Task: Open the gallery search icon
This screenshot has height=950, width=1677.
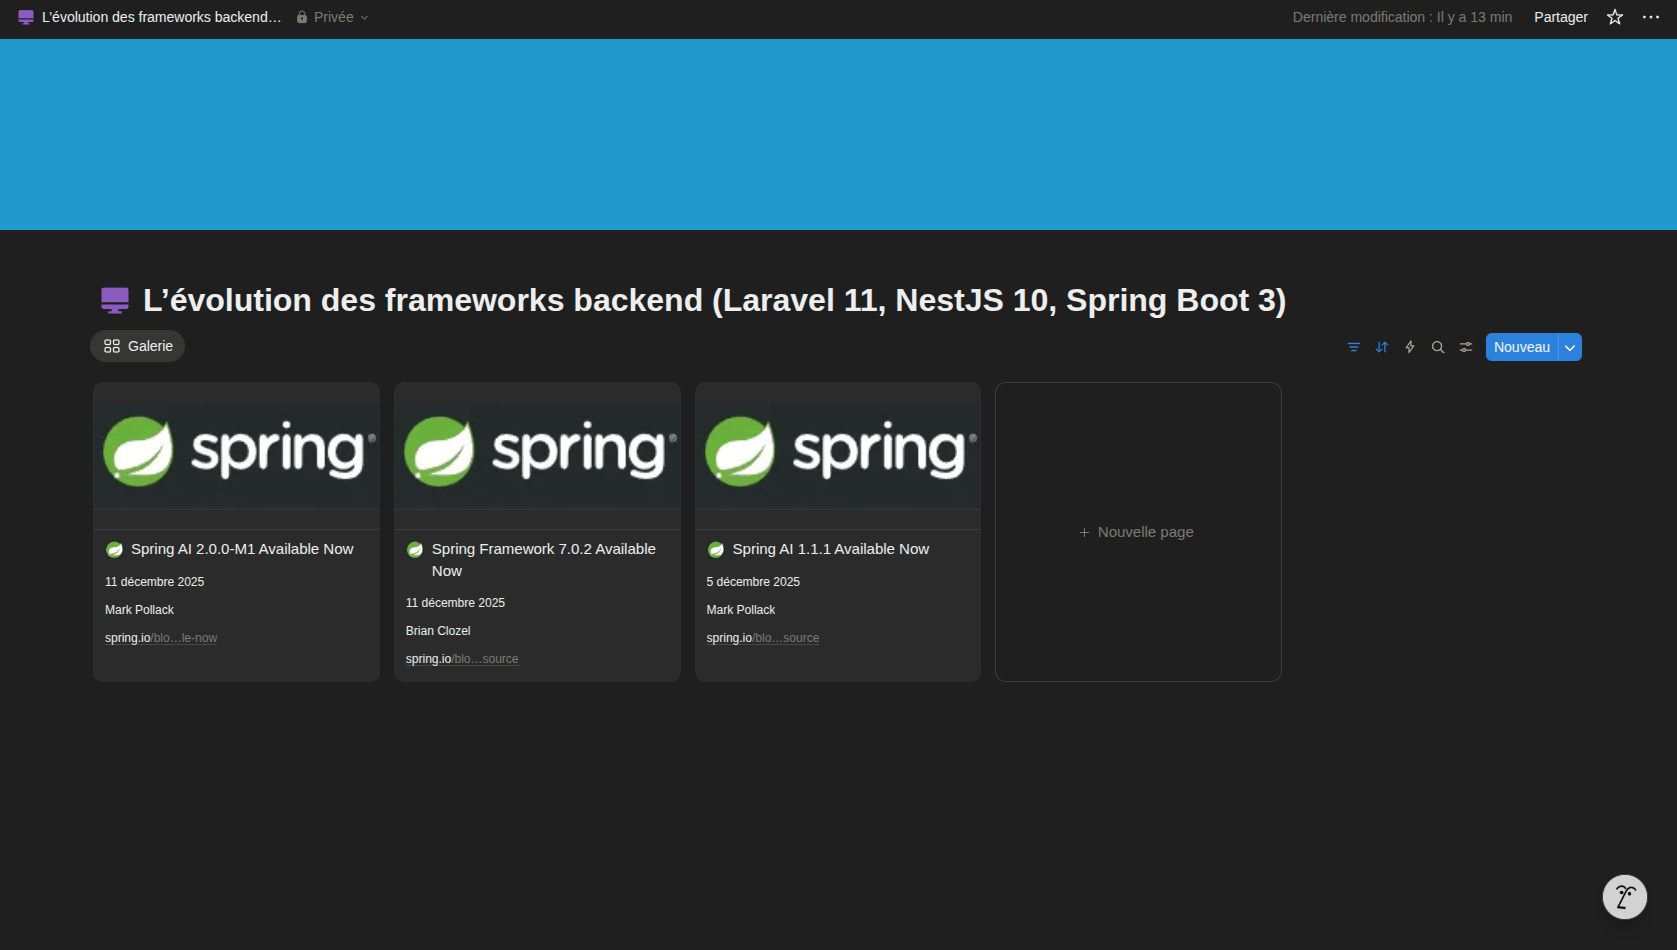Action: [x=1437, y=347]
